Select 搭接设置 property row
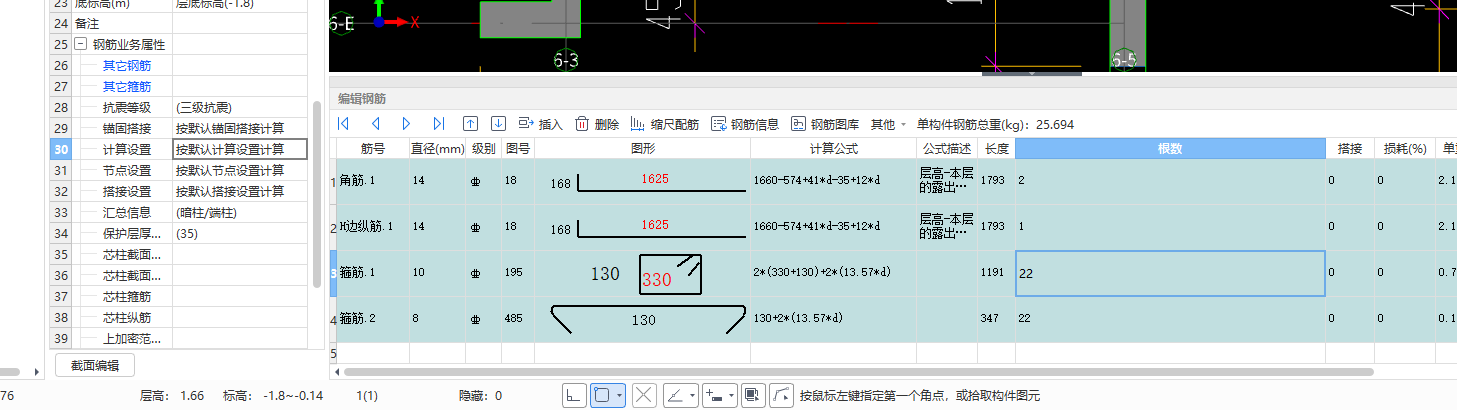 point(179,191)
